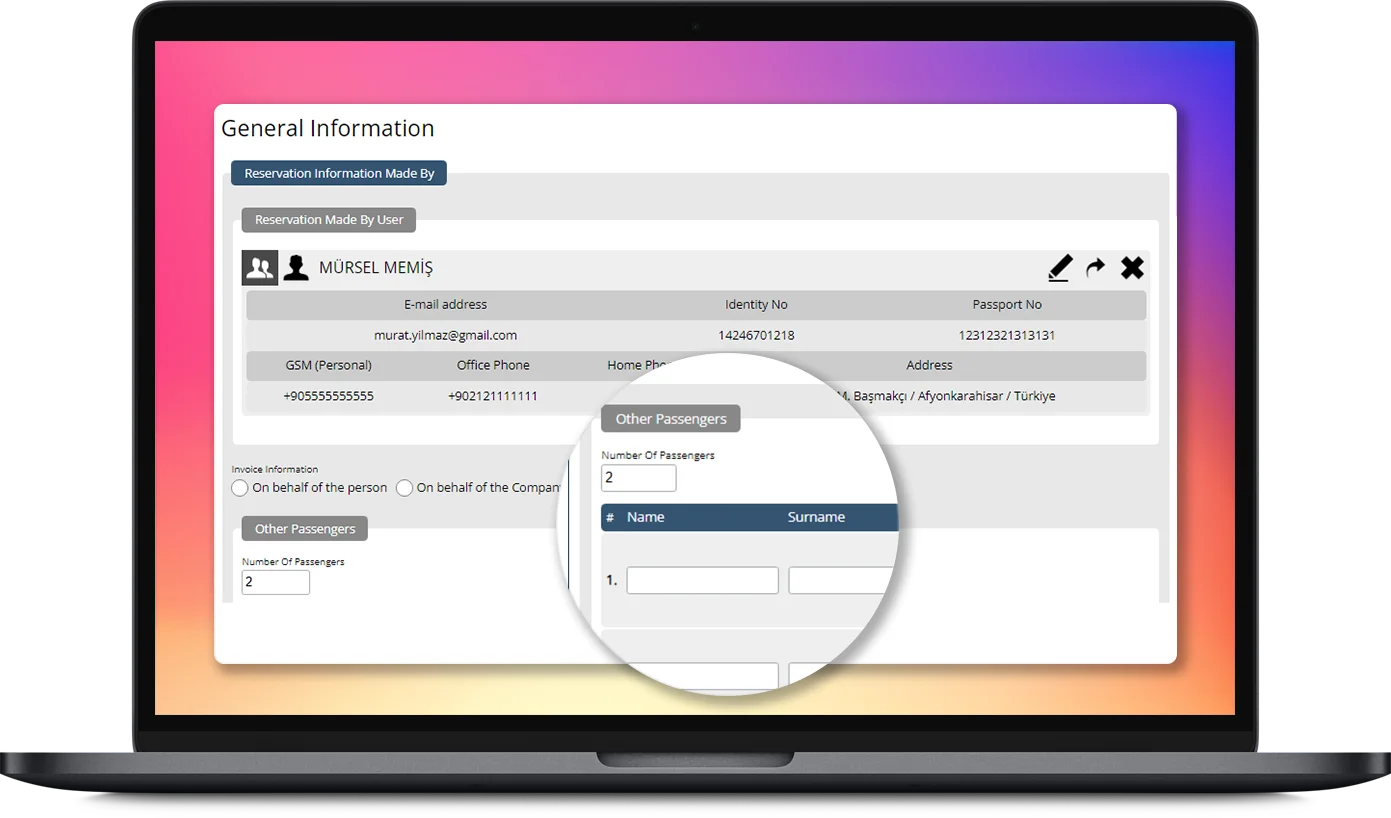The image size is (1391, 818).
Task: Click the Name column header in passengers table
Action: coord(647,517)
